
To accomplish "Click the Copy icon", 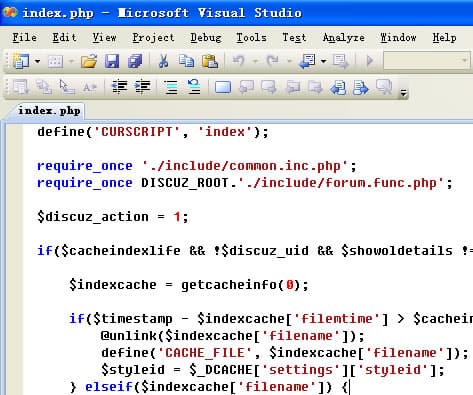I will [186, 61].
